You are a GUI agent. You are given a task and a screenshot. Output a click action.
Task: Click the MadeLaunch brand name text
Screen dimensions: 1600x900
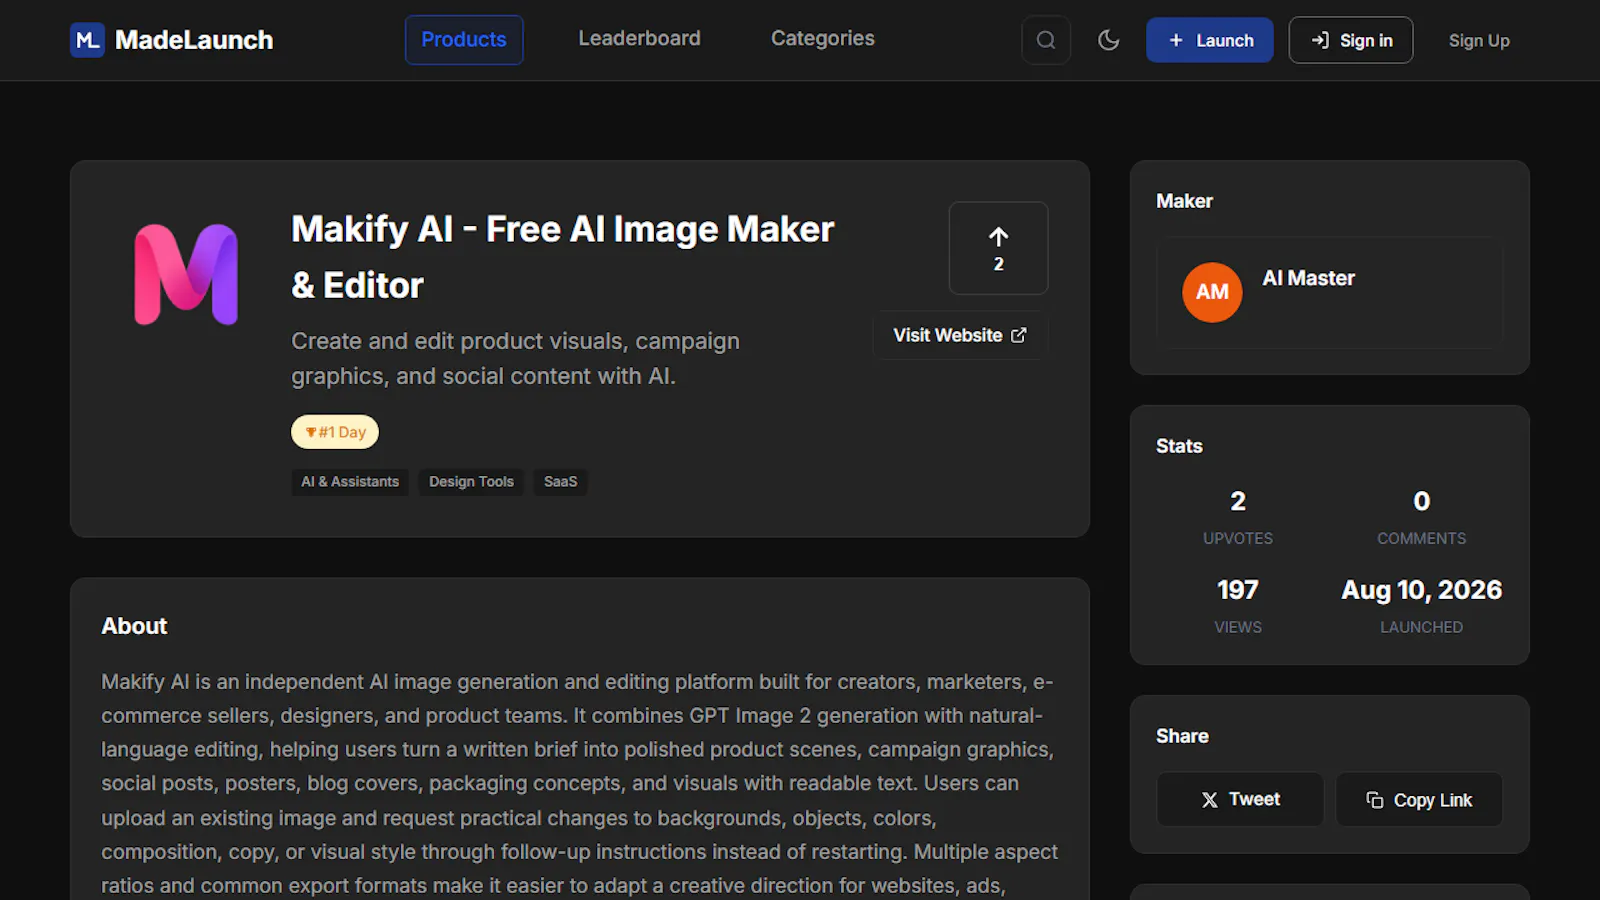pyautogui.click(x=194, y=40)
